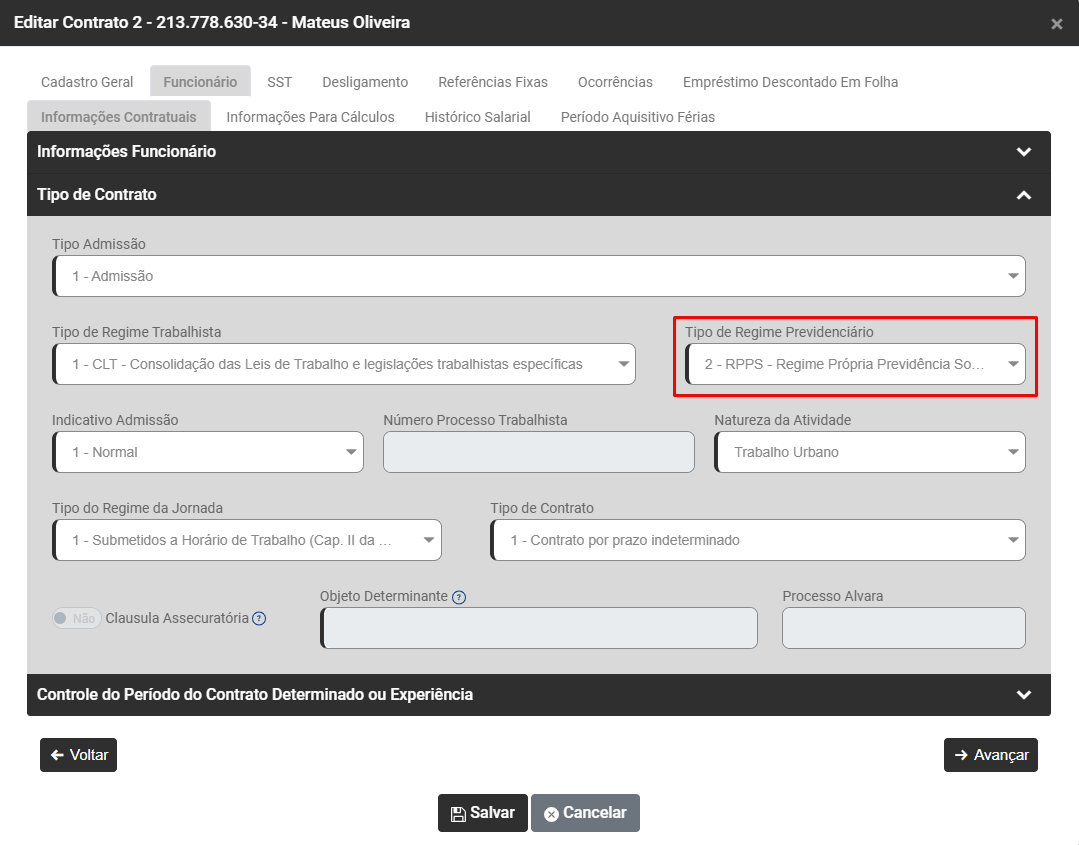Screen dimensions: 1079x845
Task: Open the Tipo Admissão dropdown
Action: 538,276
